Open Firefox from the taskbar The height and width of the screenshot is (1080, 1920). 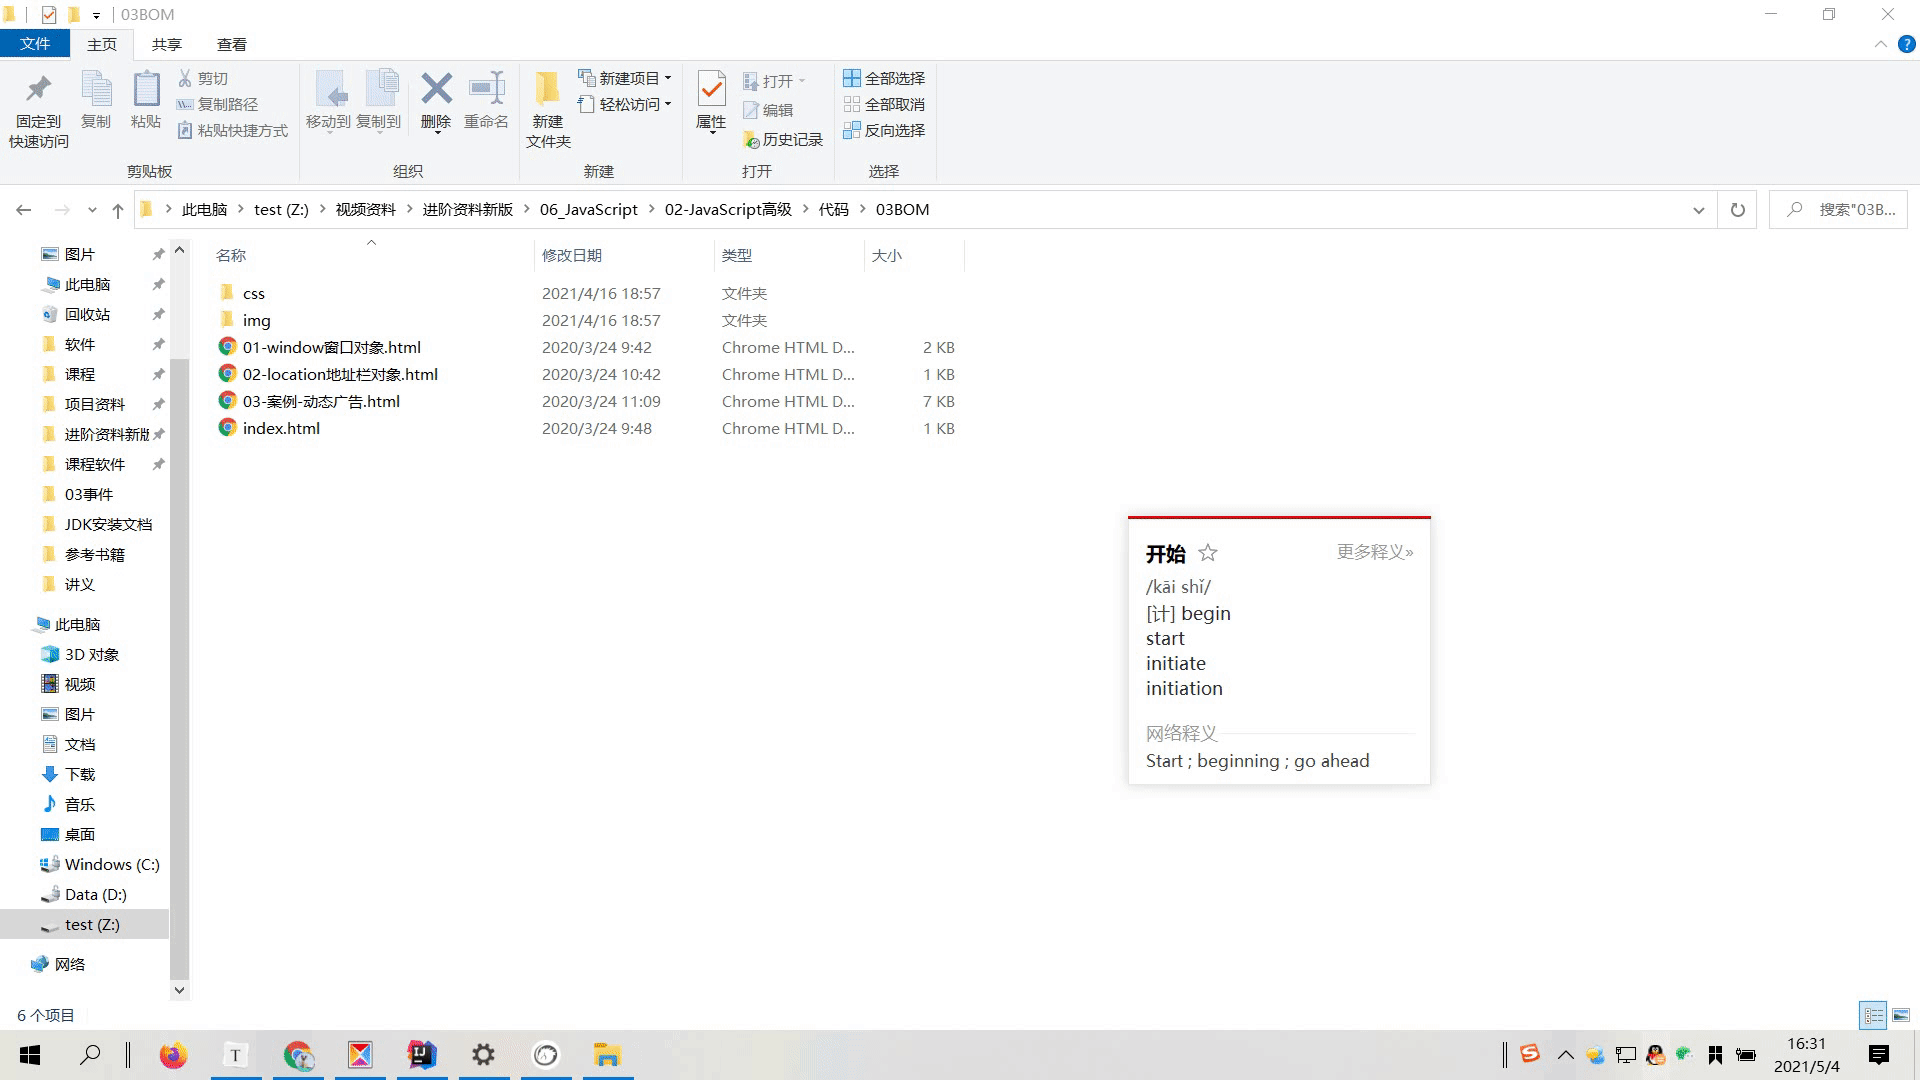click(x=173, y=1055)
